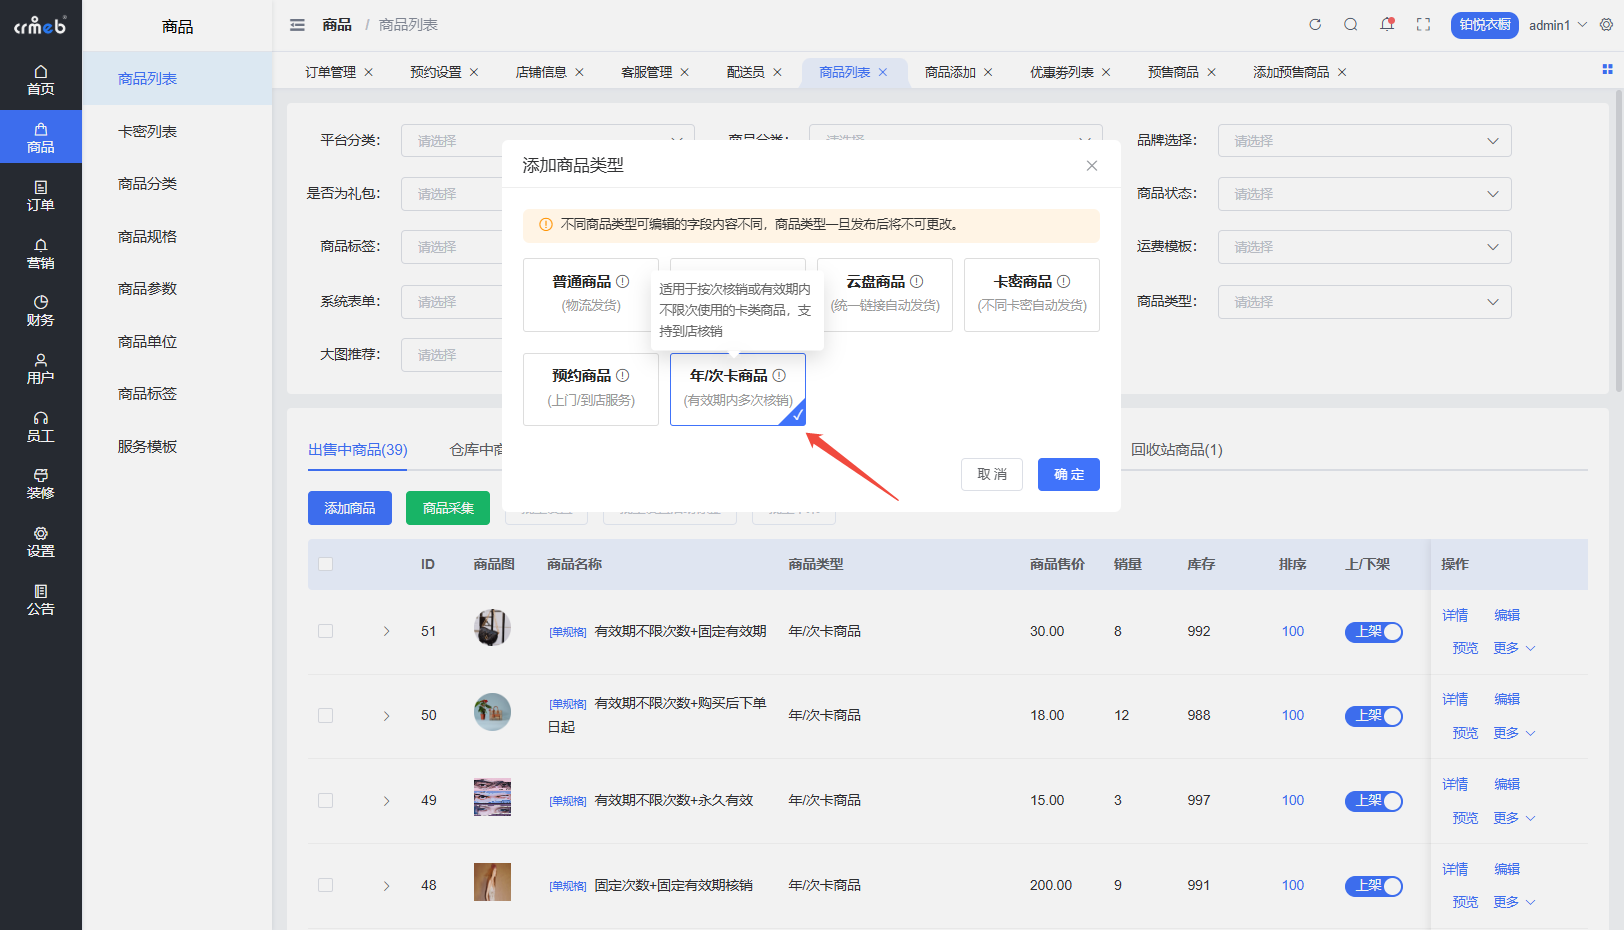Image resolution: width=1624 pixels, height=930 pixels.
Task: Select the 卡密商品 type card
Action: click(1032, 295)
